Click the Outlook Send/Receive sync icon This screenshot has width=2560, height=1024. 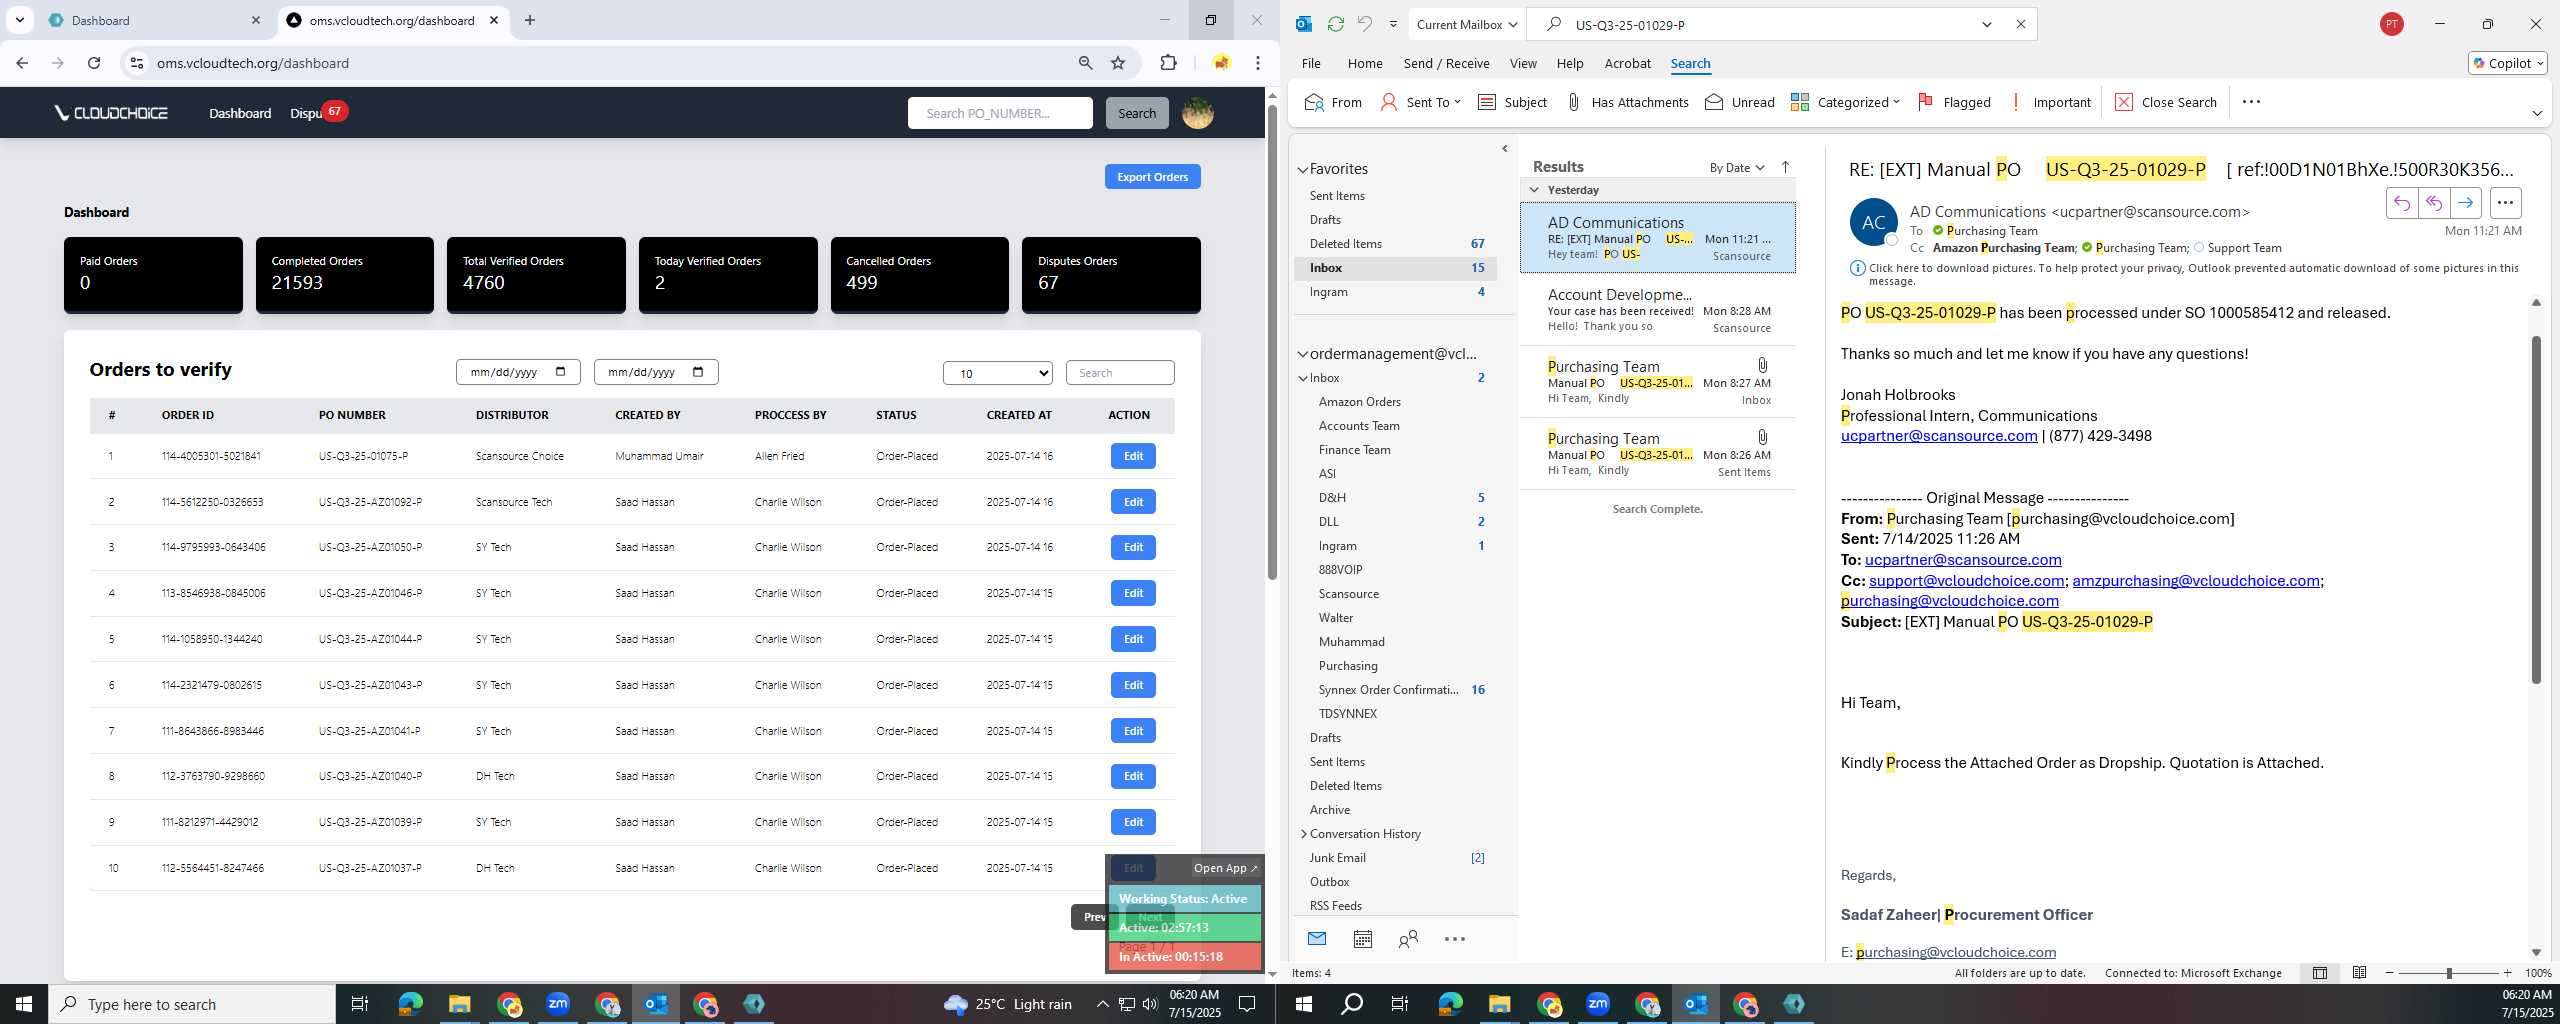[1335, 24]
